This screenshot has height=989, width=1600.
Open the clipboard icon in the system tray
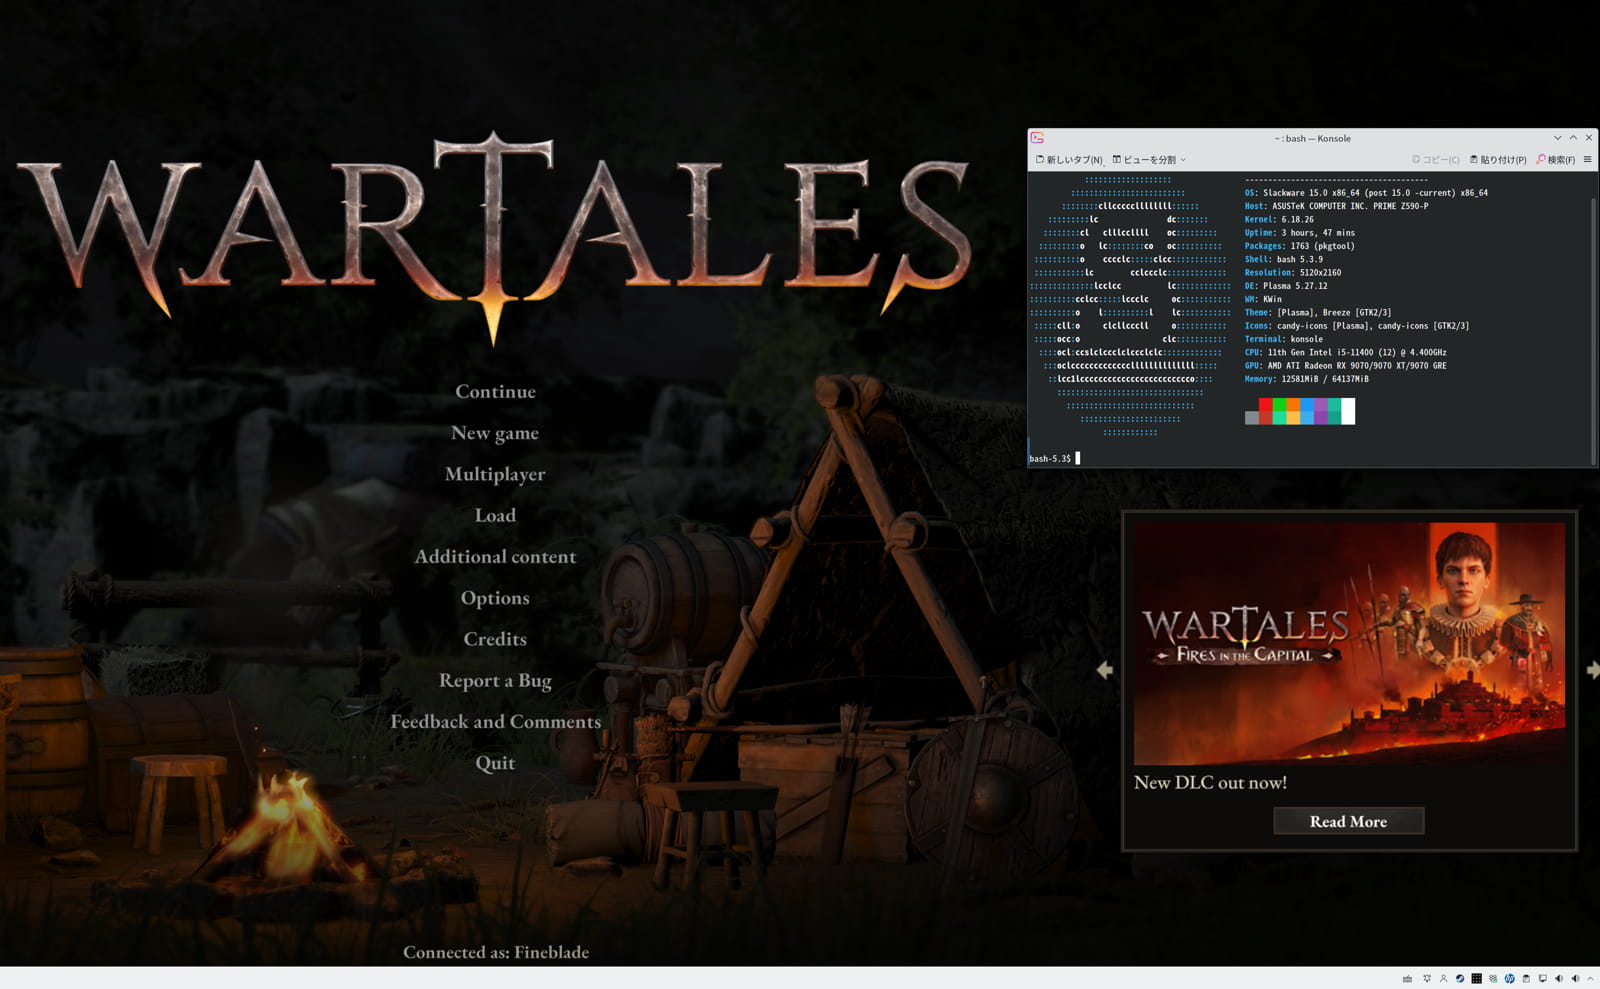[x=1526, y=978]
